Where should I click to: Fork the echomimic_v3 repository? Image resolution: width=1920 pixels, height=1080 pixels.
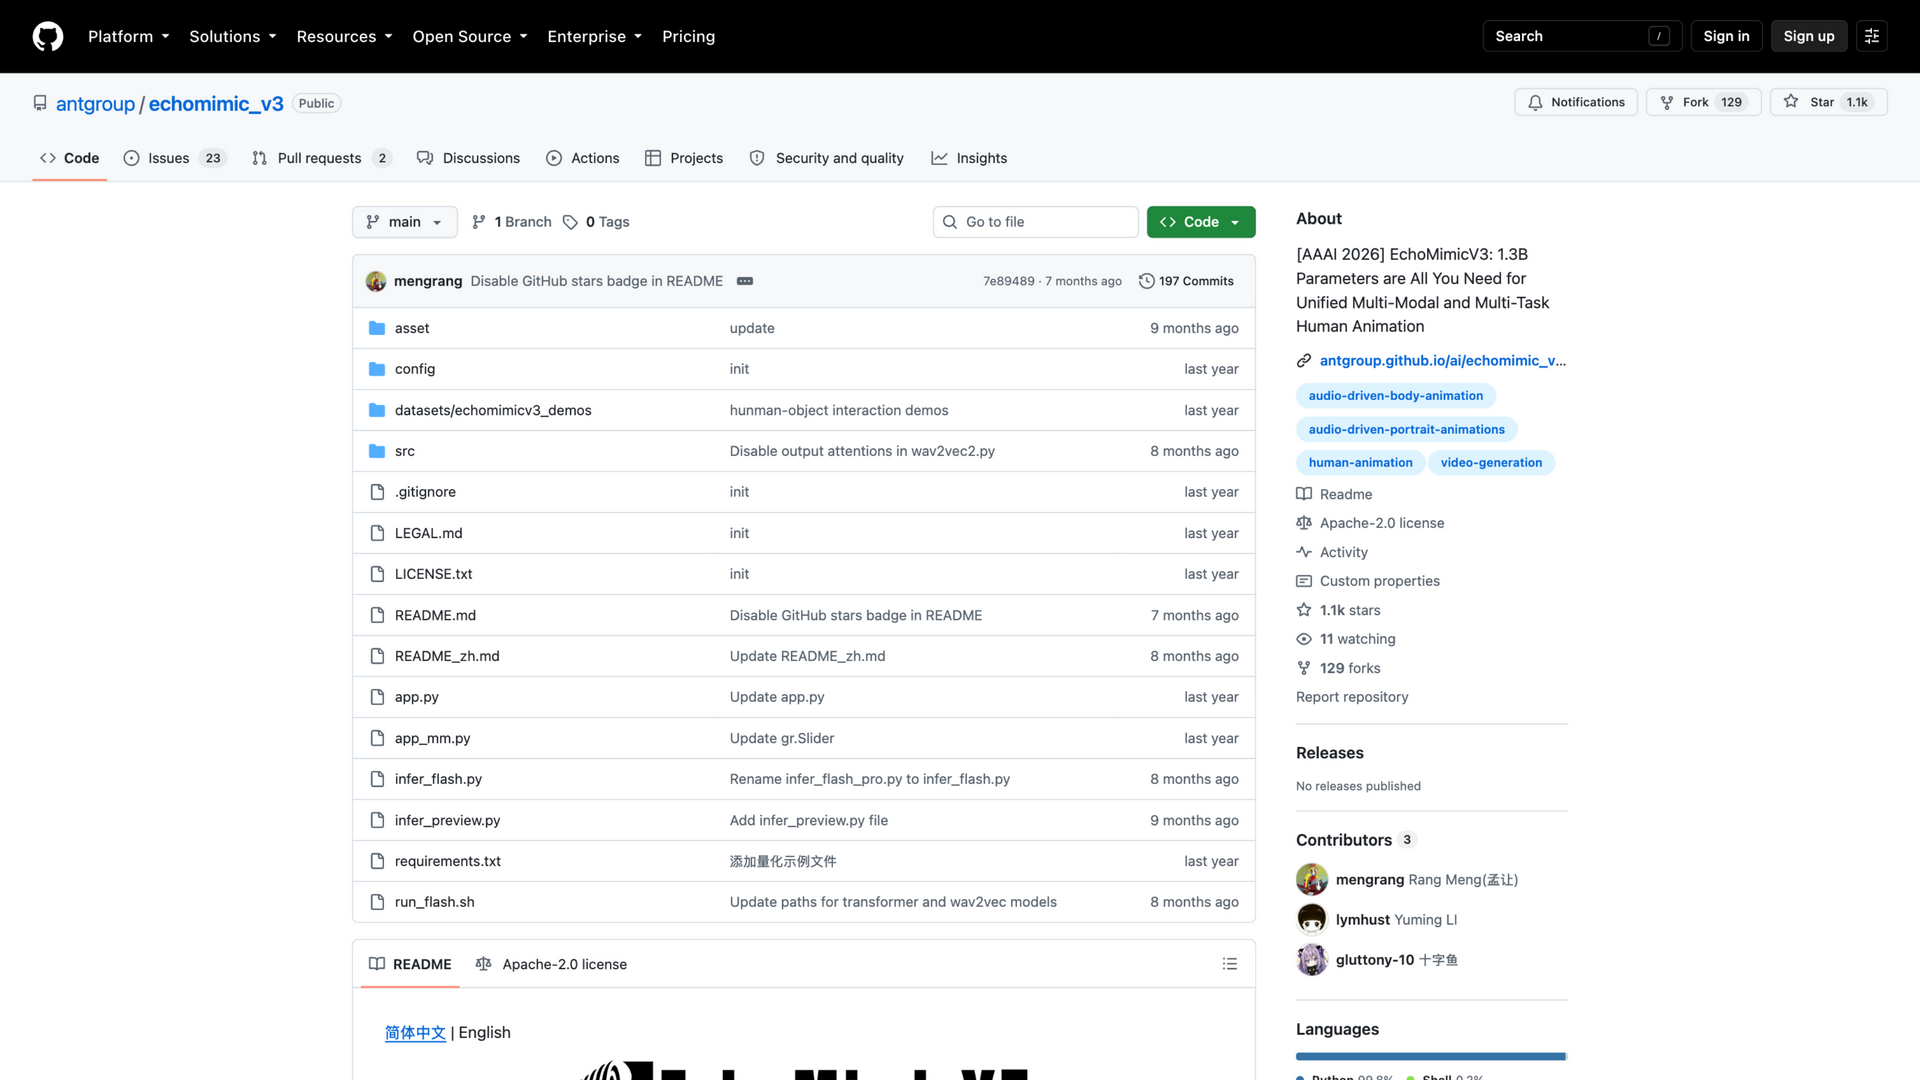[1704, 102]
